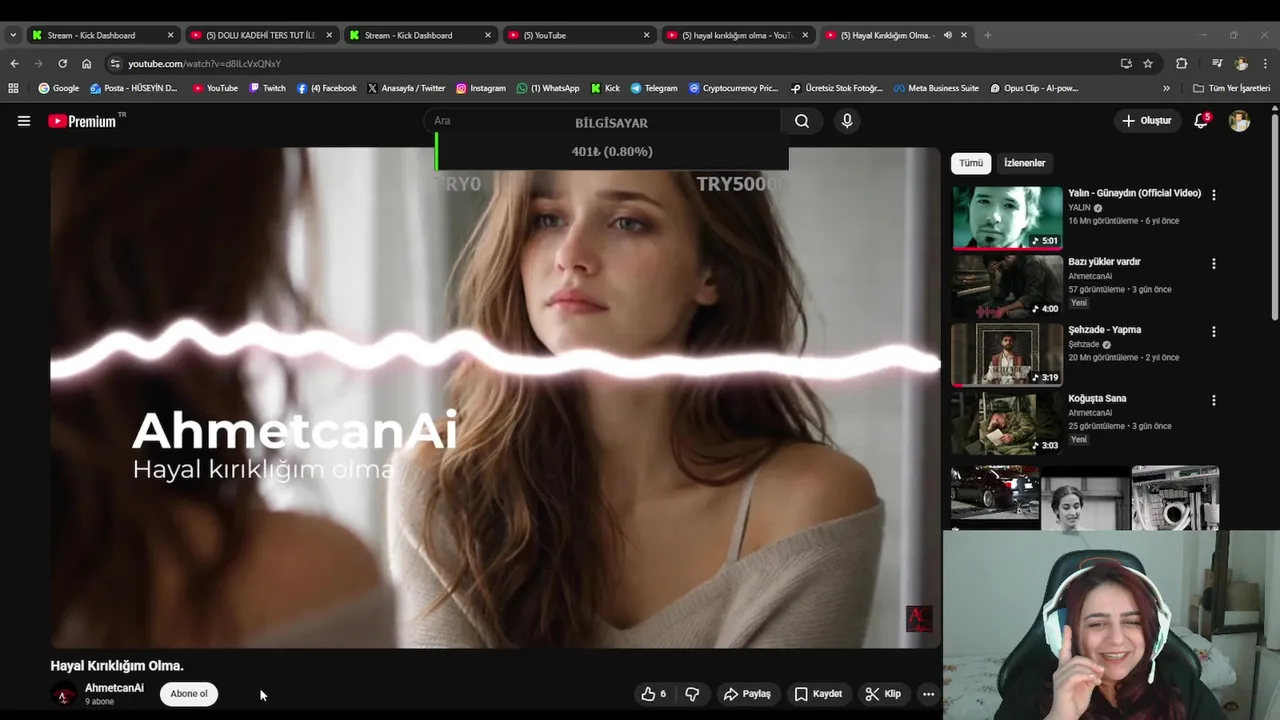Open options menu for Koğuşta Sana
Image resolution: width=1280 pixels, height=720 pixels.
click(1214, 400)
